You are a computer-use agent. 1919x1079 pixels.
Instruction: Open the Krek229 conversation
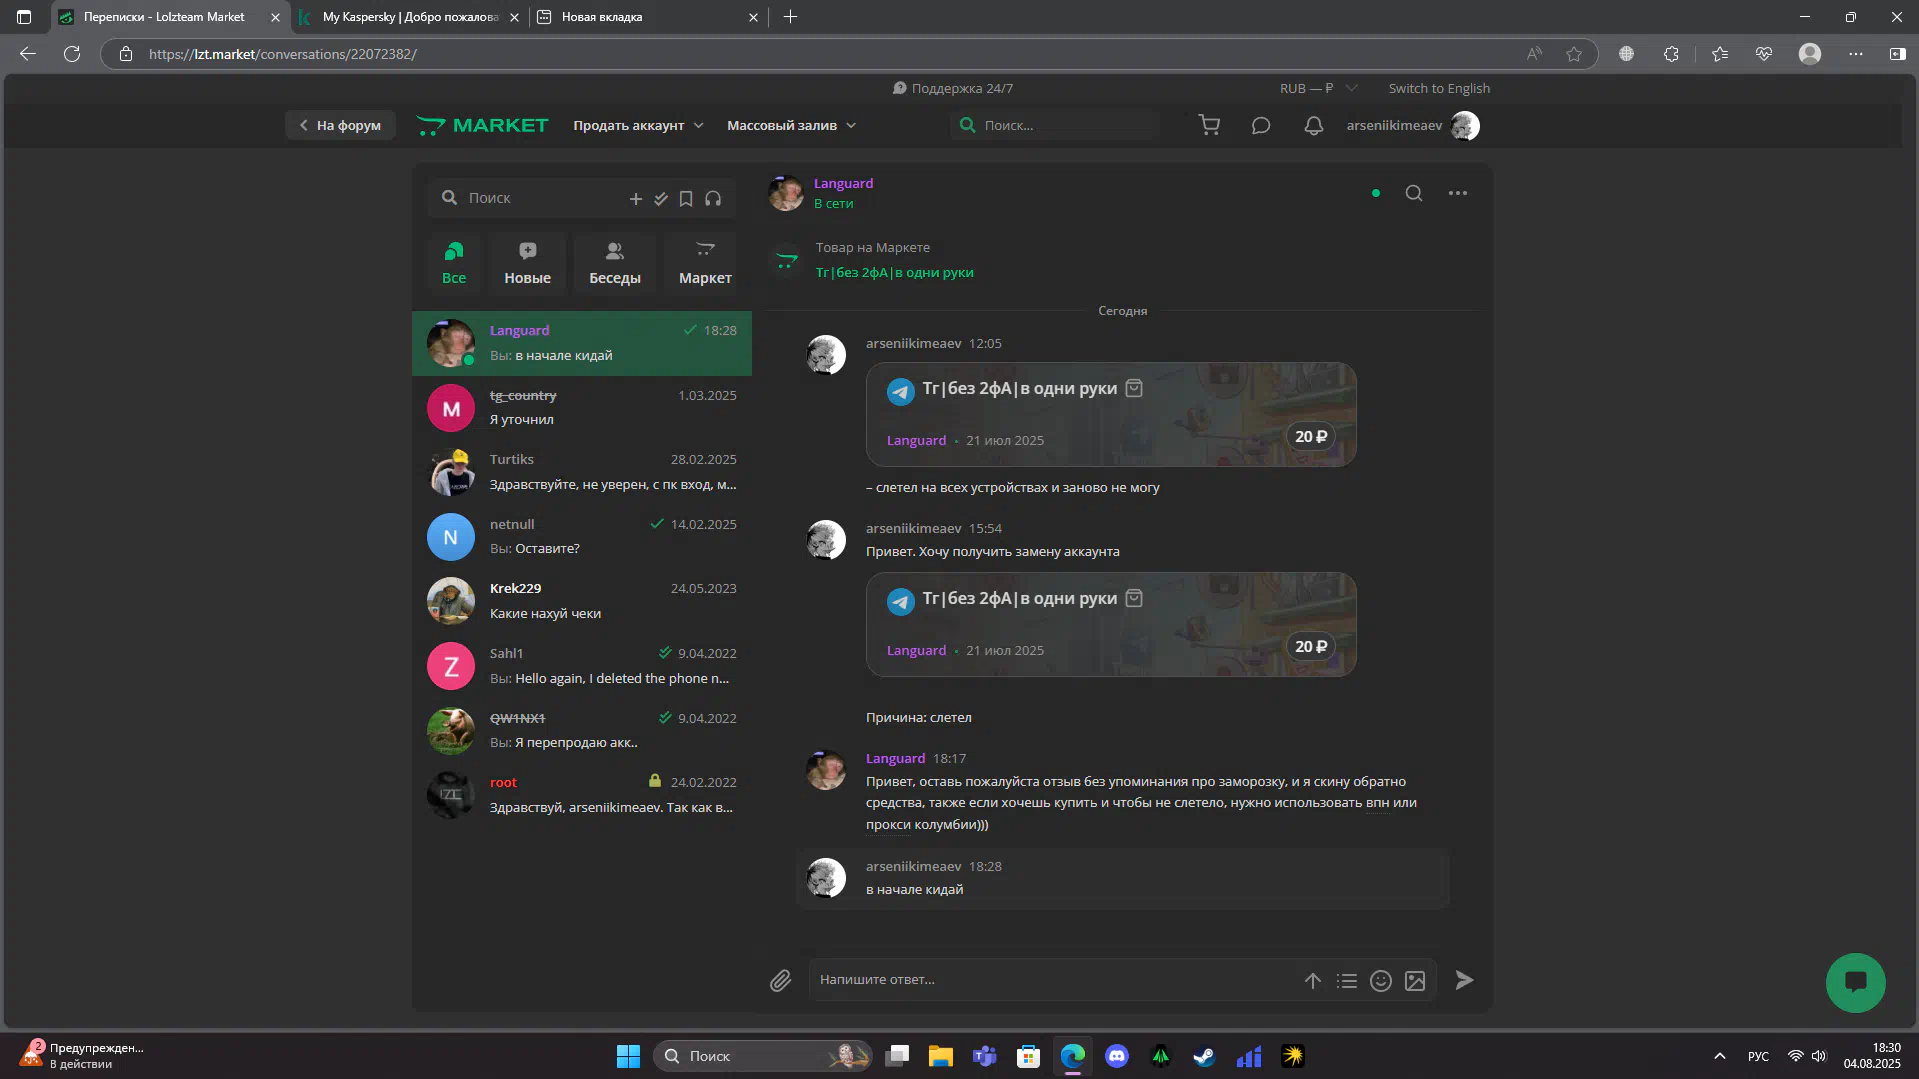(x=582, y=601)
